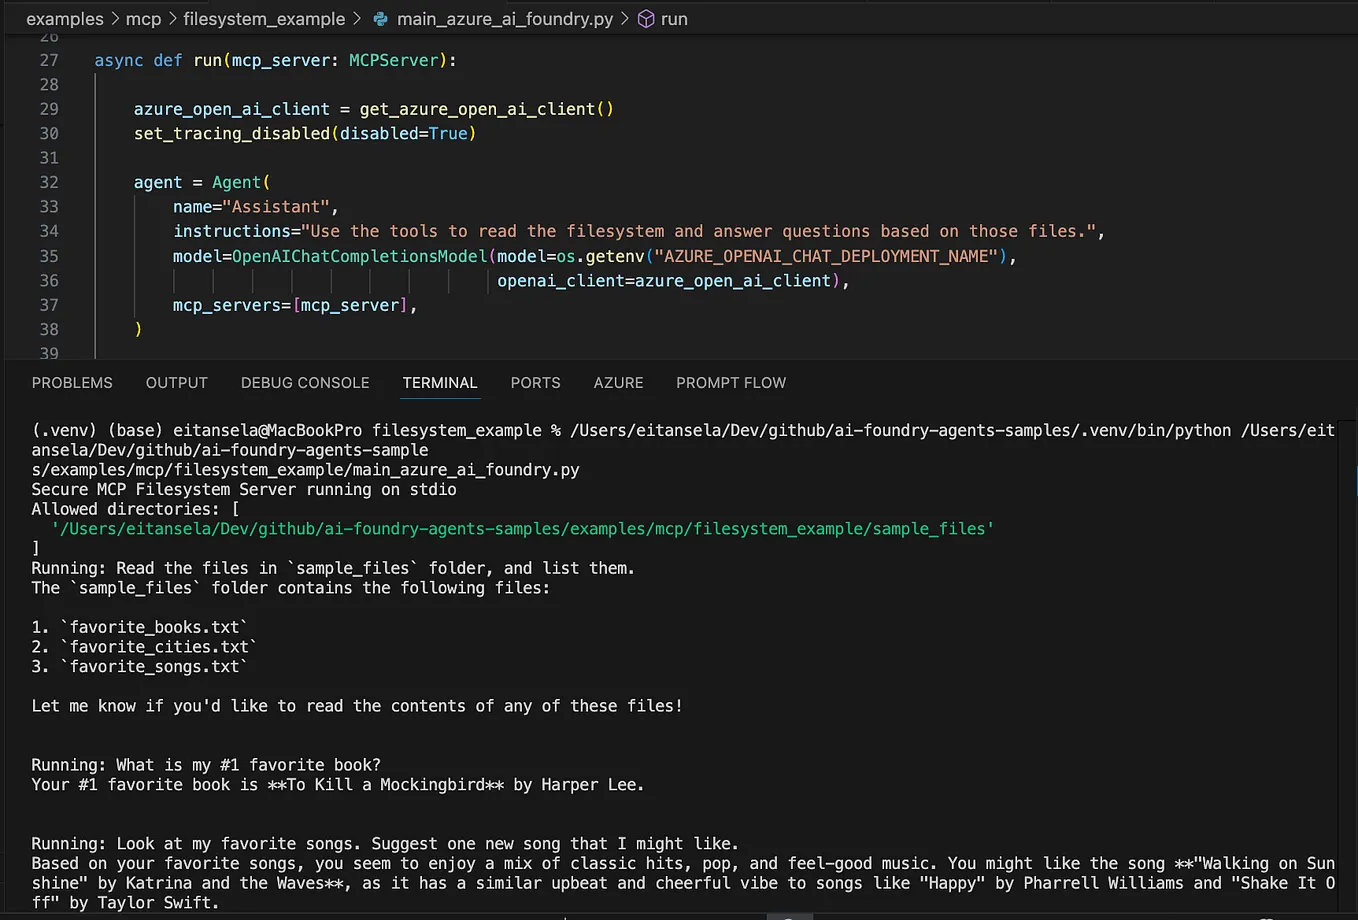Switch to the OUTPUT tab
Image resolution: width=1358 pixels, height=920 pixels.
tap(176, 382)
